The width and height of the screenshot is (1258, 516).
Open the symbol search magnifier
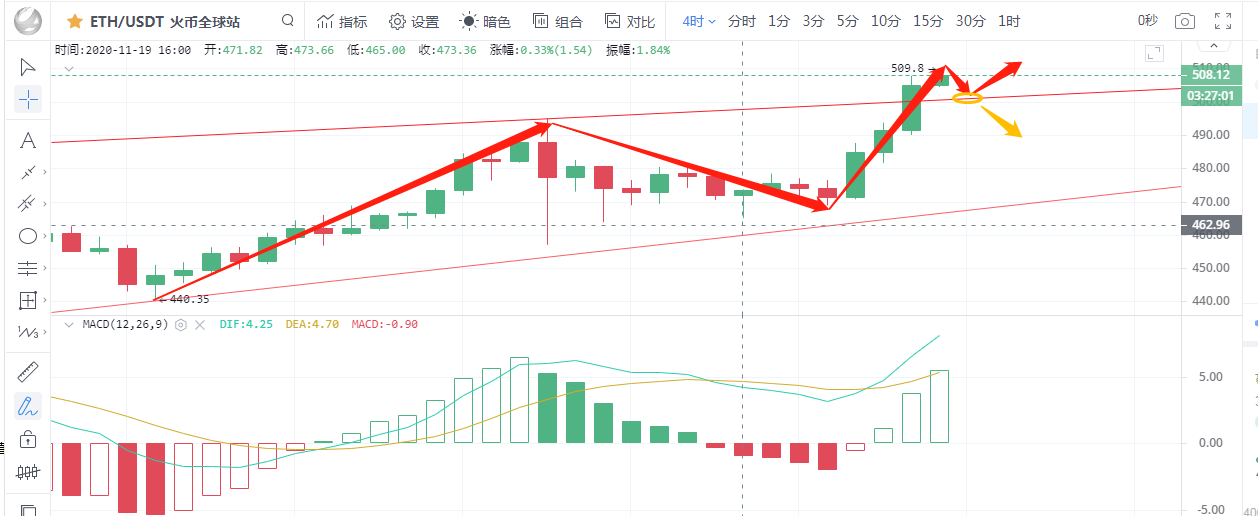(x=288, y=21)
